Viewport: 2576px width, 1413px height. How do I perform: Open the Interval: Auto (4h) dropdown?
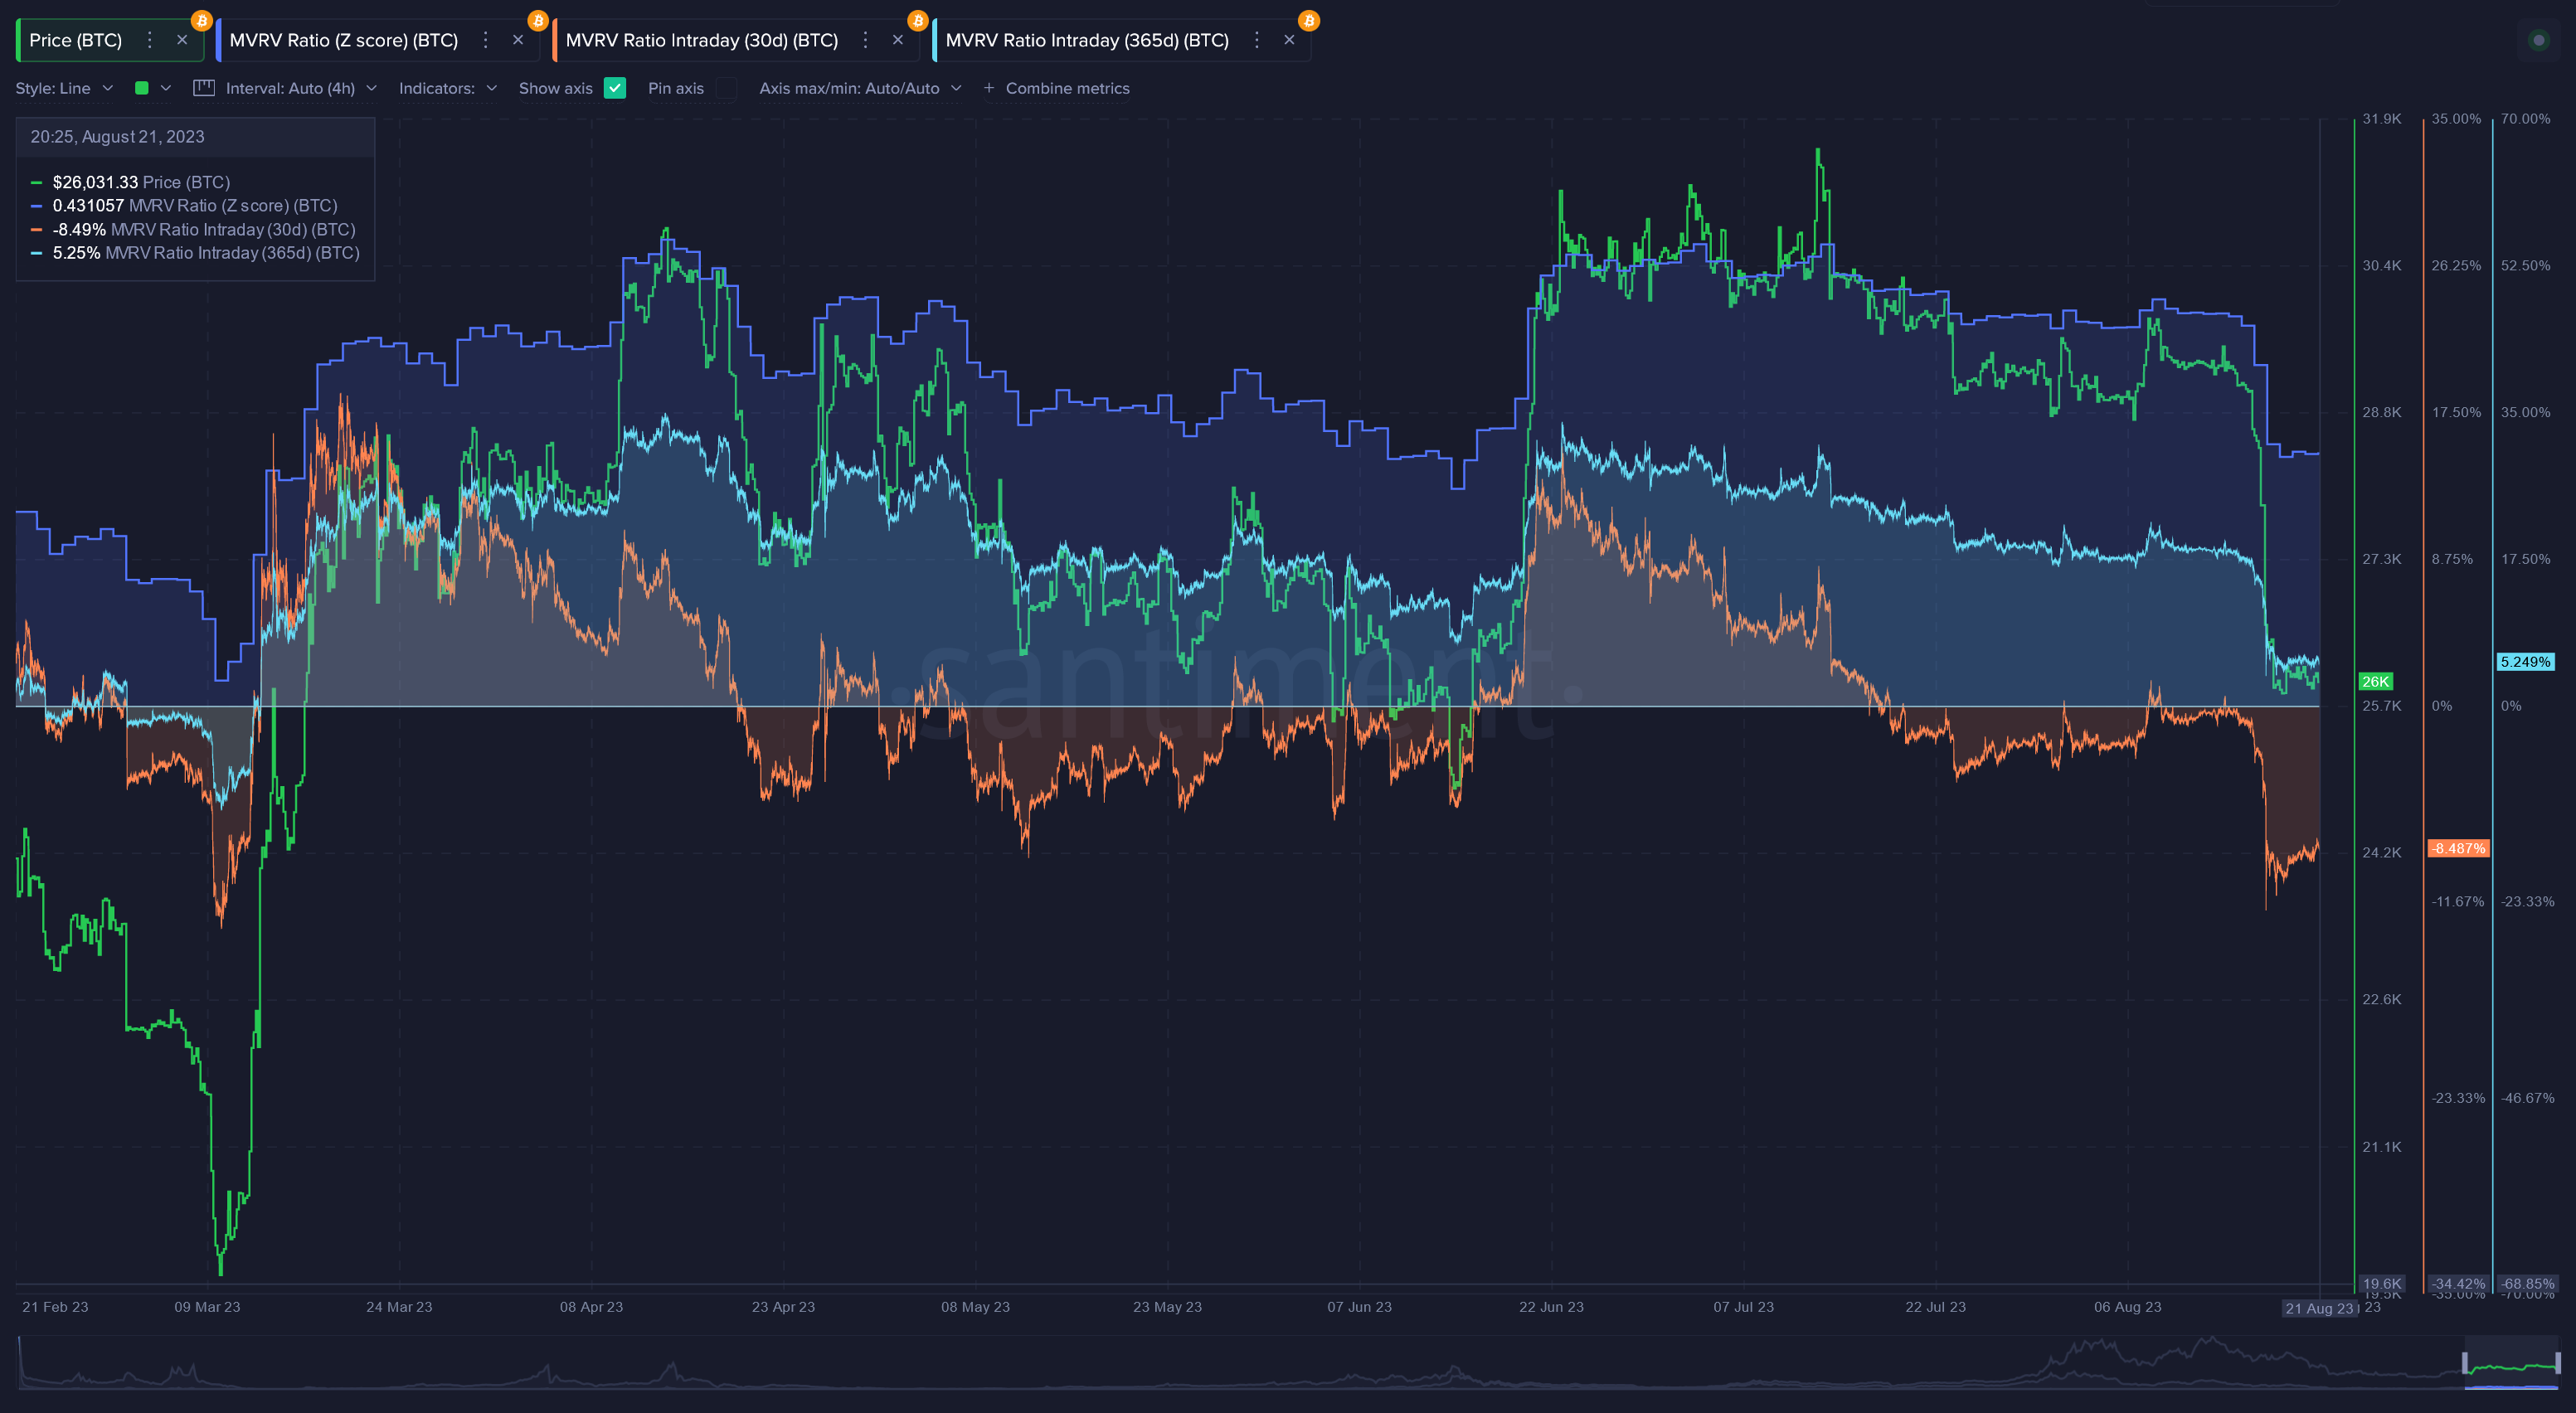(301, 88)
